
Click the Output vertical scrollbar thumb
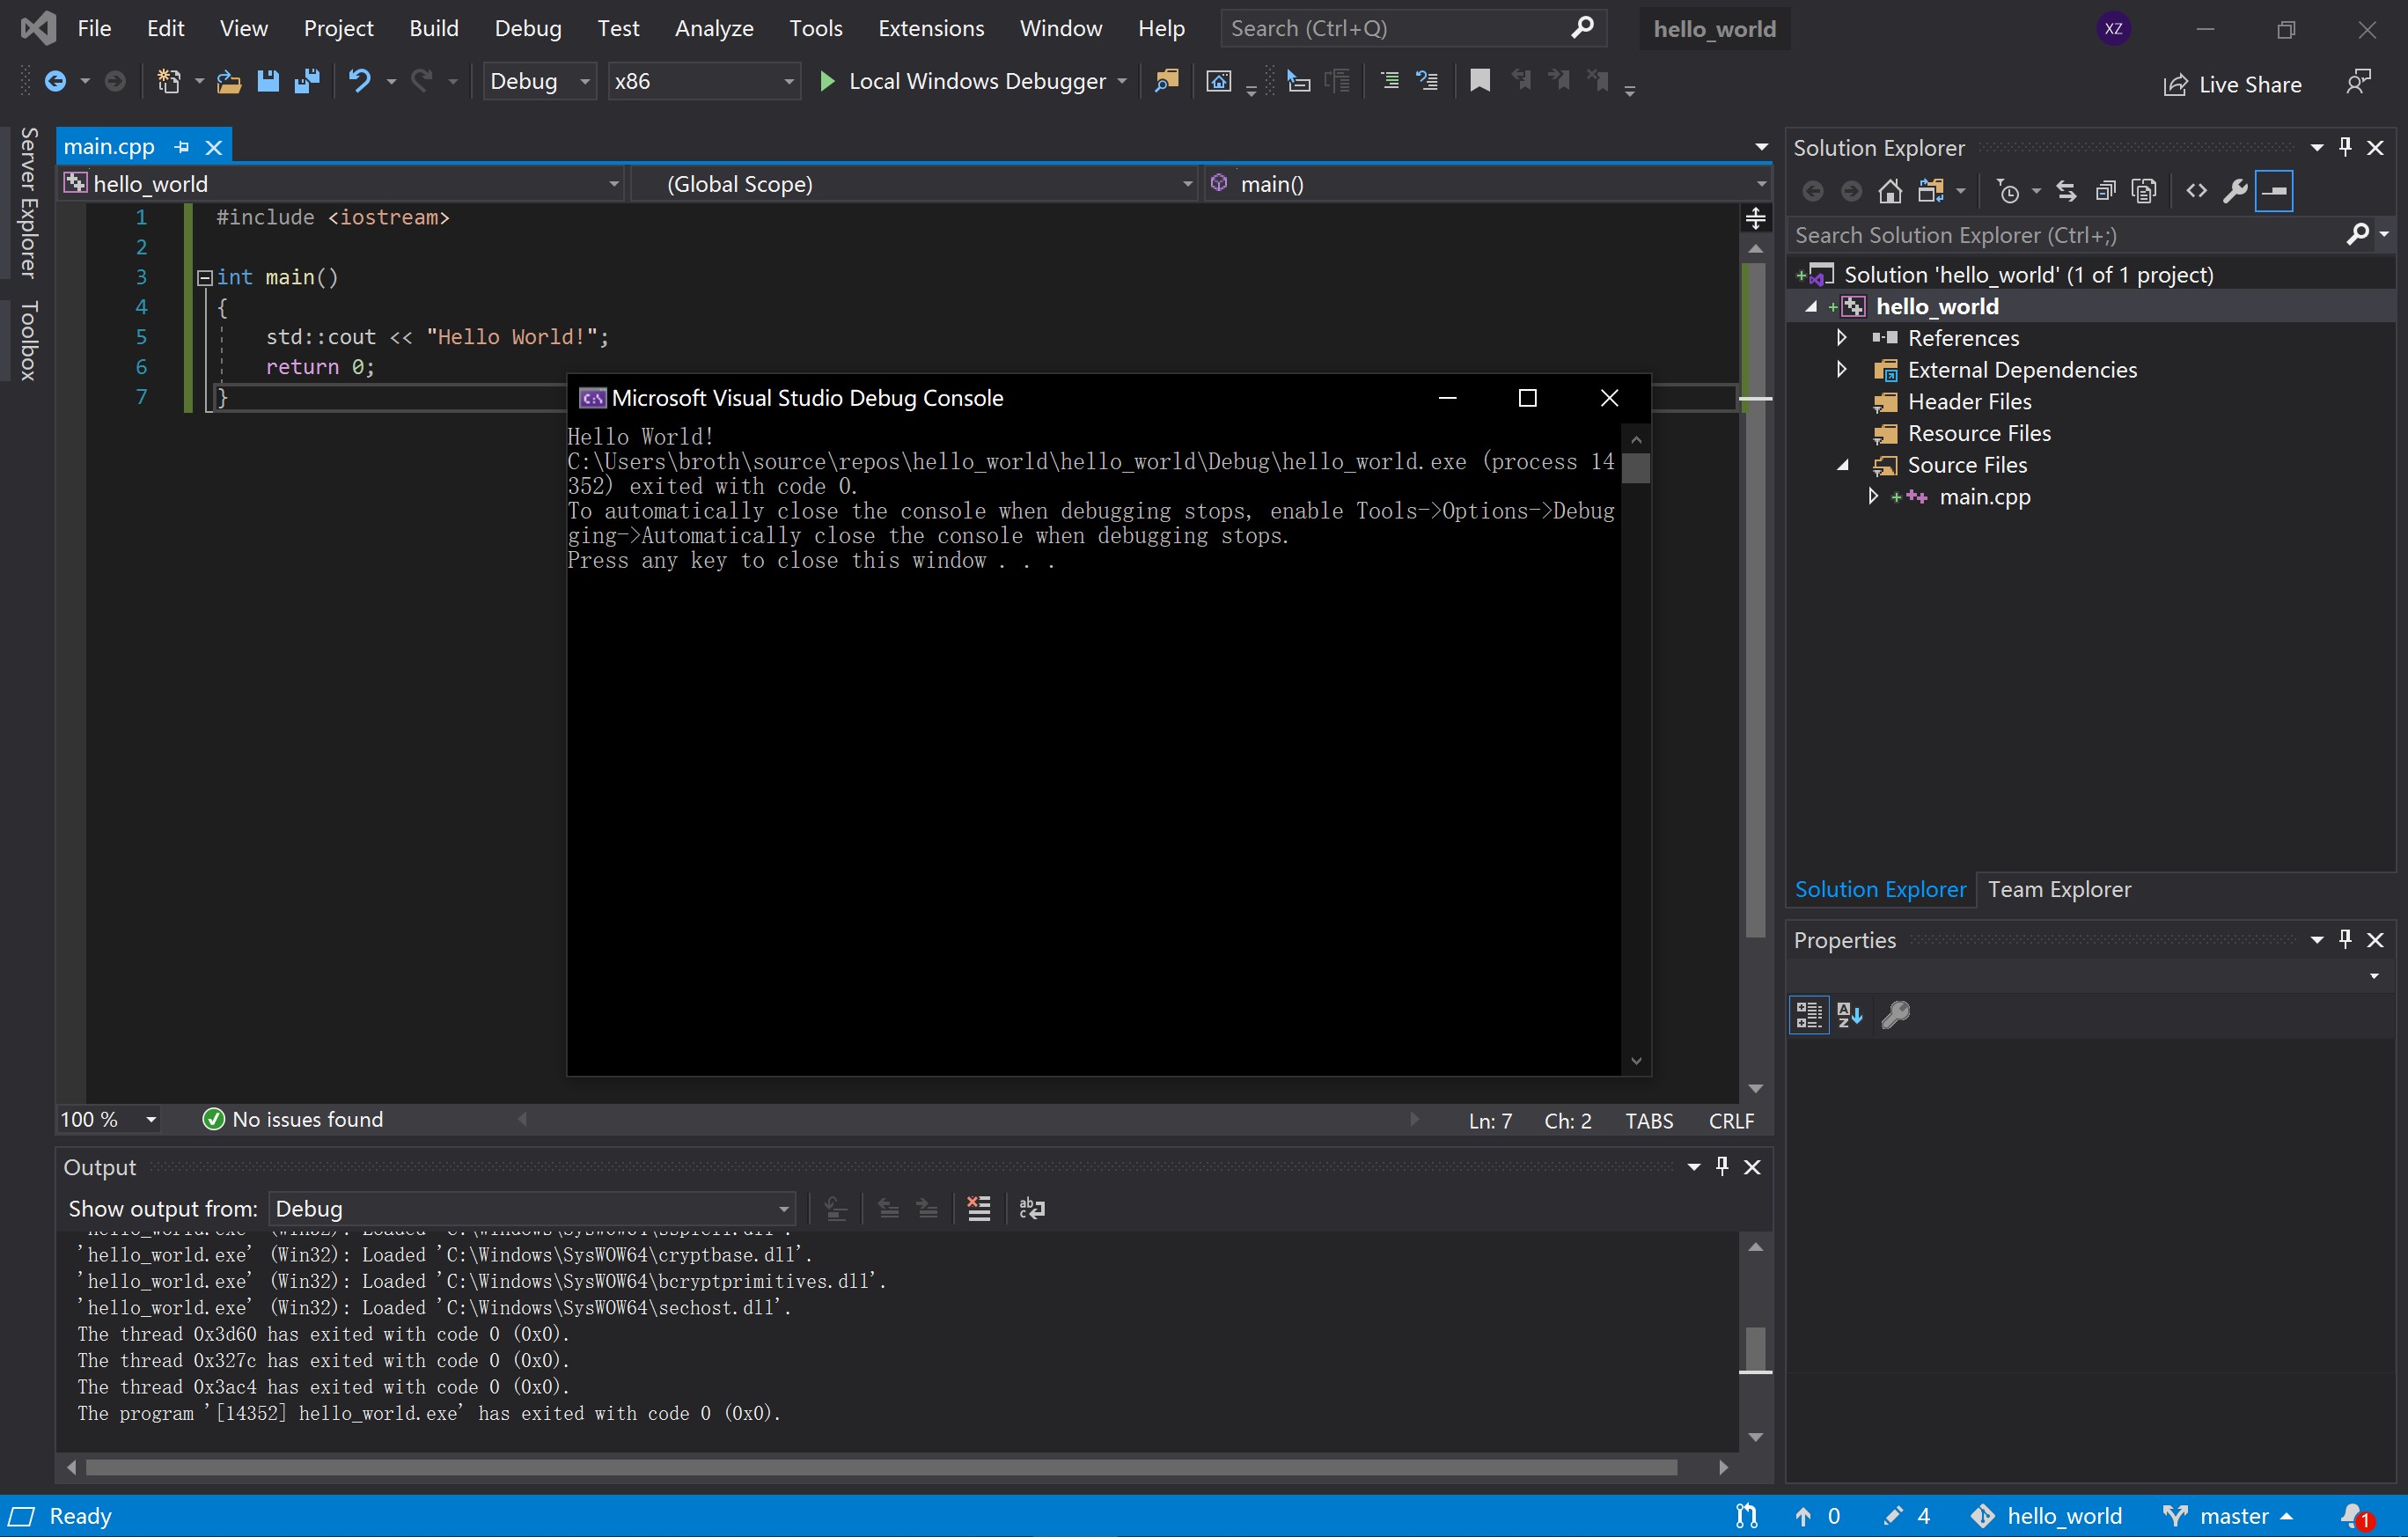[x=1755, y=1350]
